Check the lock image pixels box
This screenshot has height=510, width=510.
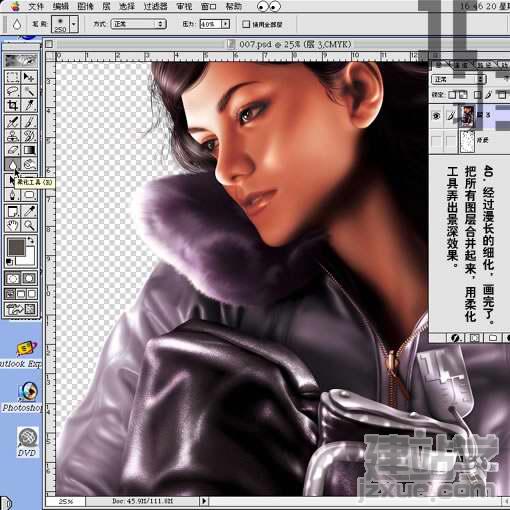477,95
